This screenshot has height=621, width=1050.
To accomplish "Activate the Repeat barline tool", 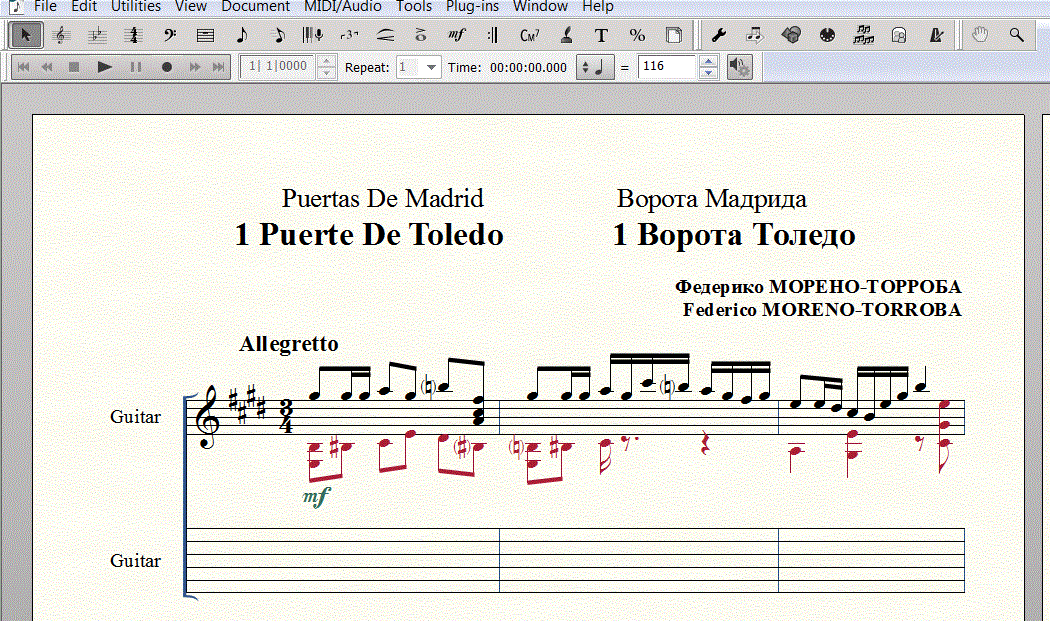I will [493, 35].
